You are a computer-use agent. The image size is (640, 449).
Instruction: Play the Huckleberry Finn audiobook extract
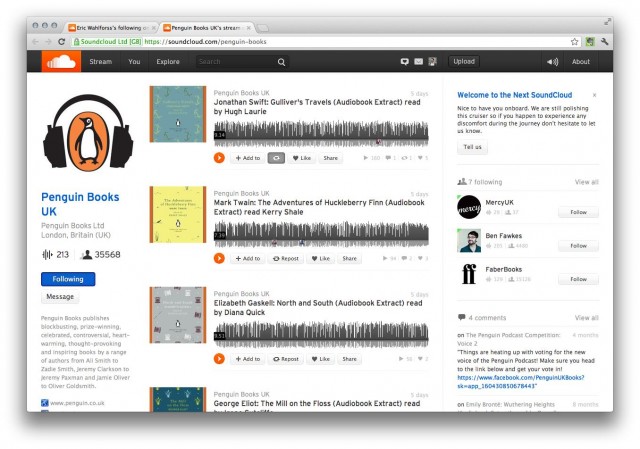pyautogui.click(x=219, y=258)
